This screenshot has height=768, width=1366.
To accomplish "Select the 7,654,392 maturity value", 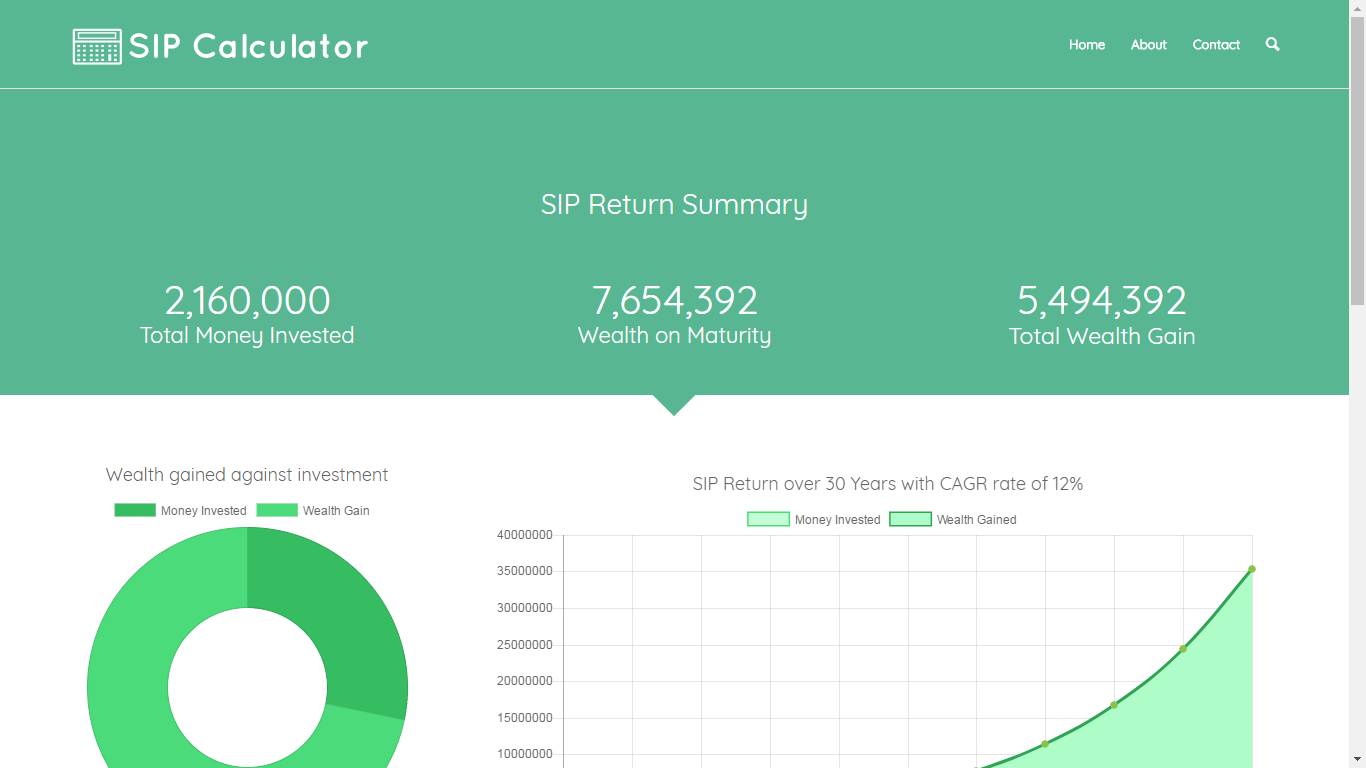I will (x=675, y=301).
